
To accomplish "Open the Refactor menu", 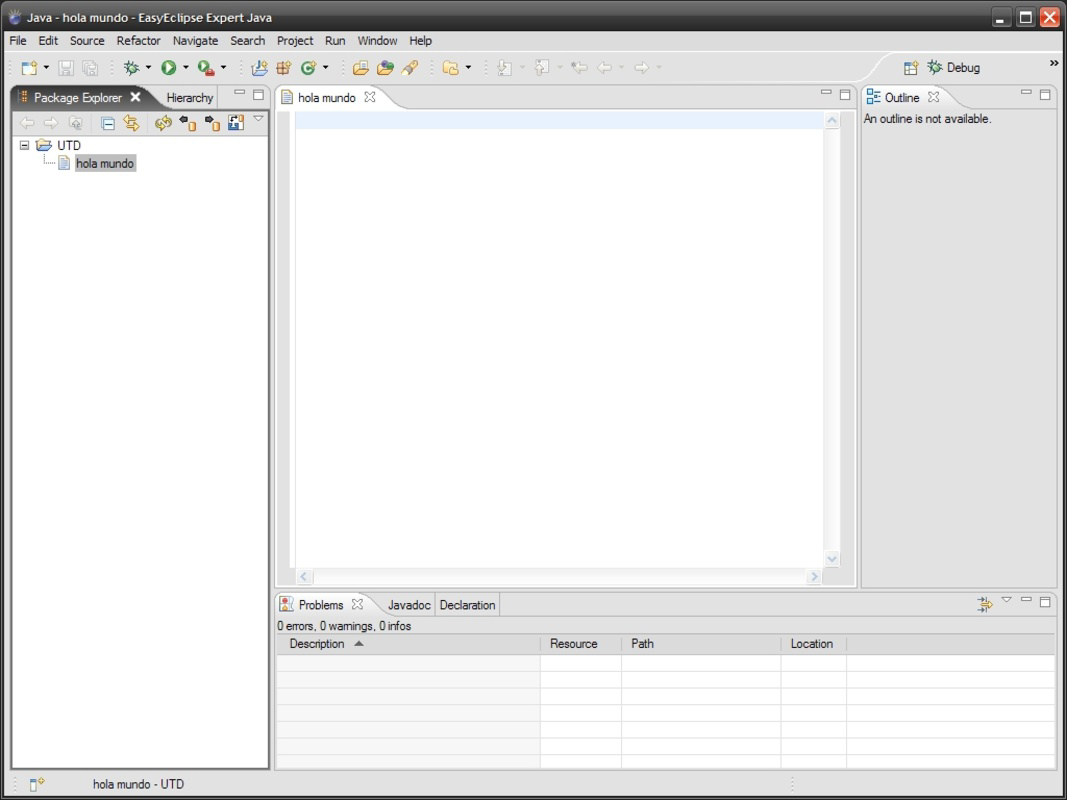I will click(138, 40).
